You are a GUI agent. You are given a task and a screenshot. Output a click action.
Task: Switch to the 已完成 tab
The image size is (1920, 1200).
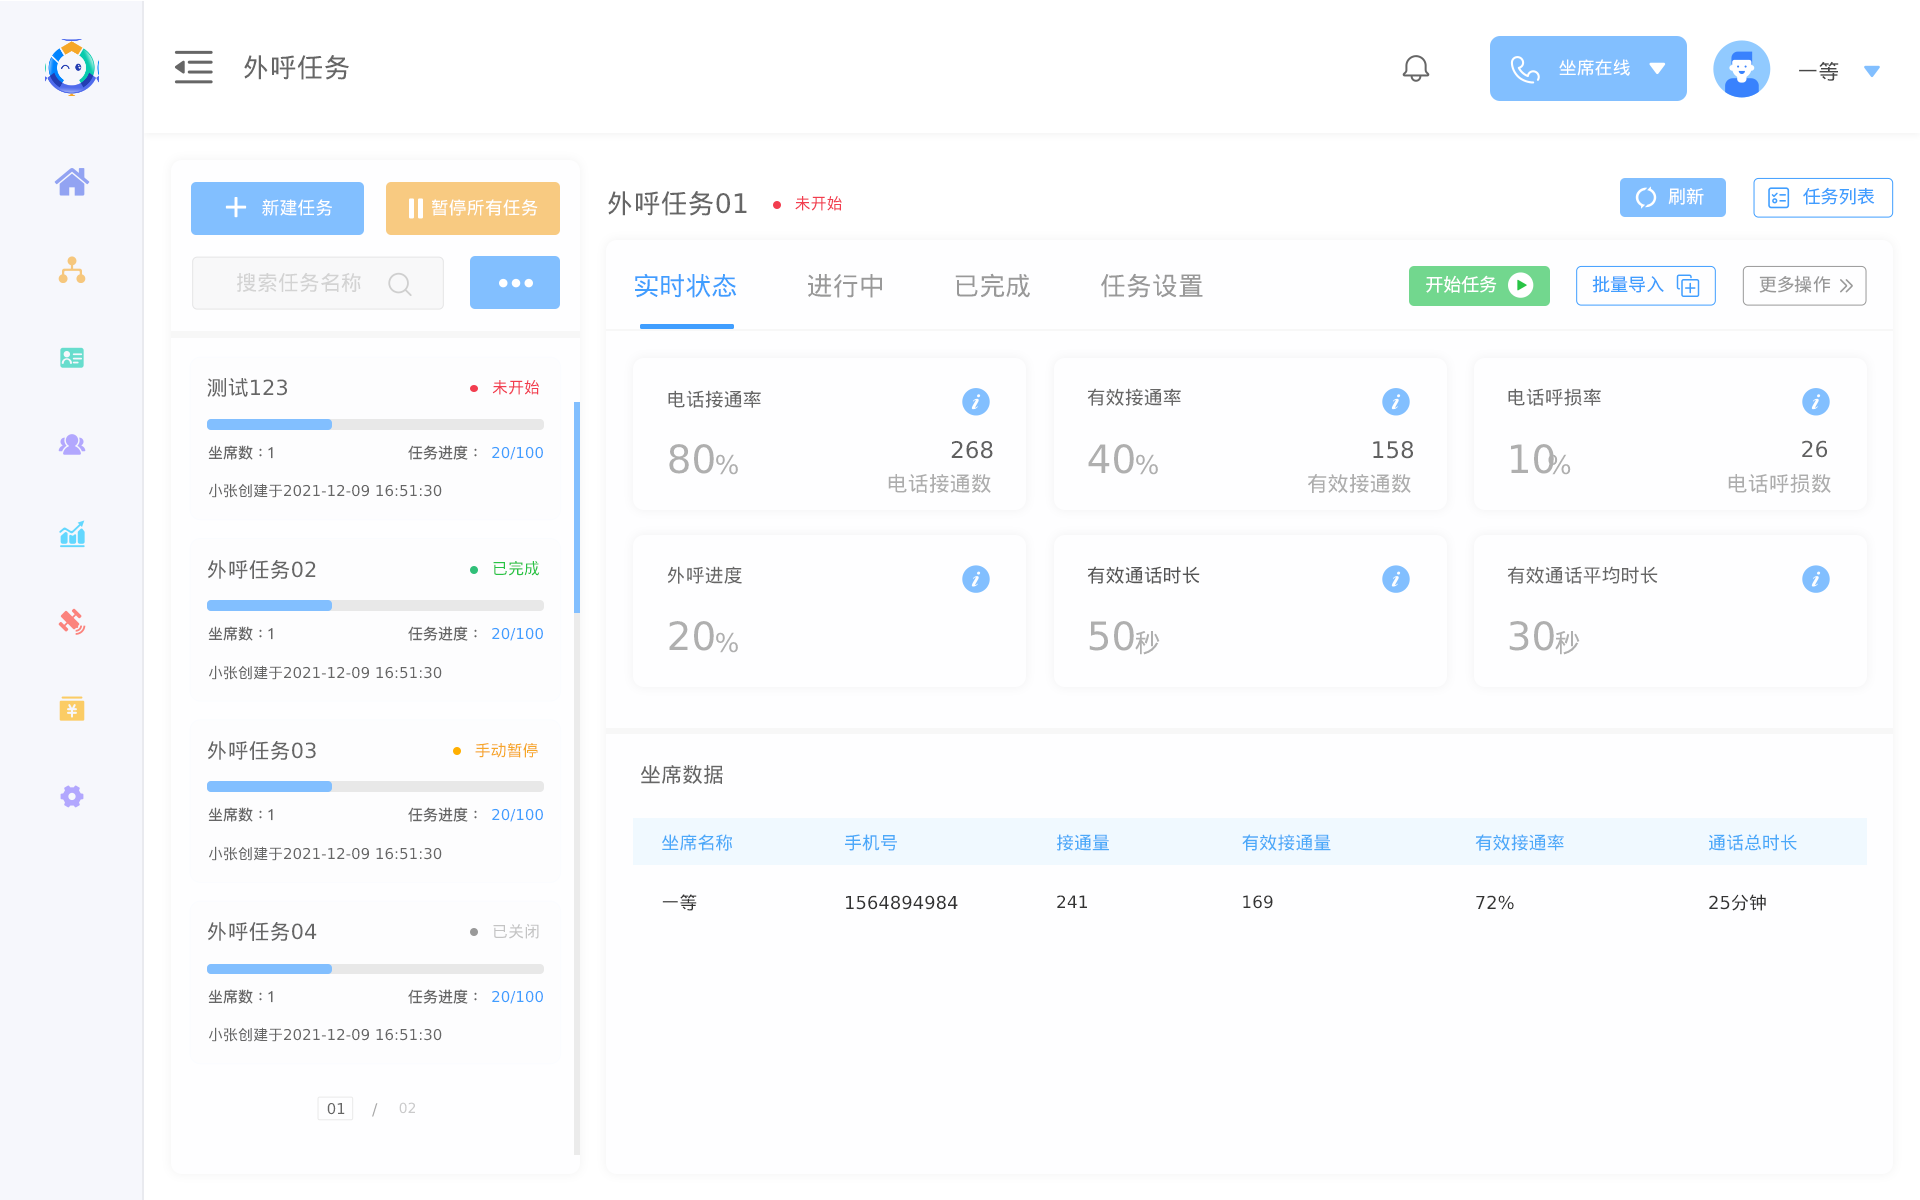pyautogui.click(x=992, y=287)
